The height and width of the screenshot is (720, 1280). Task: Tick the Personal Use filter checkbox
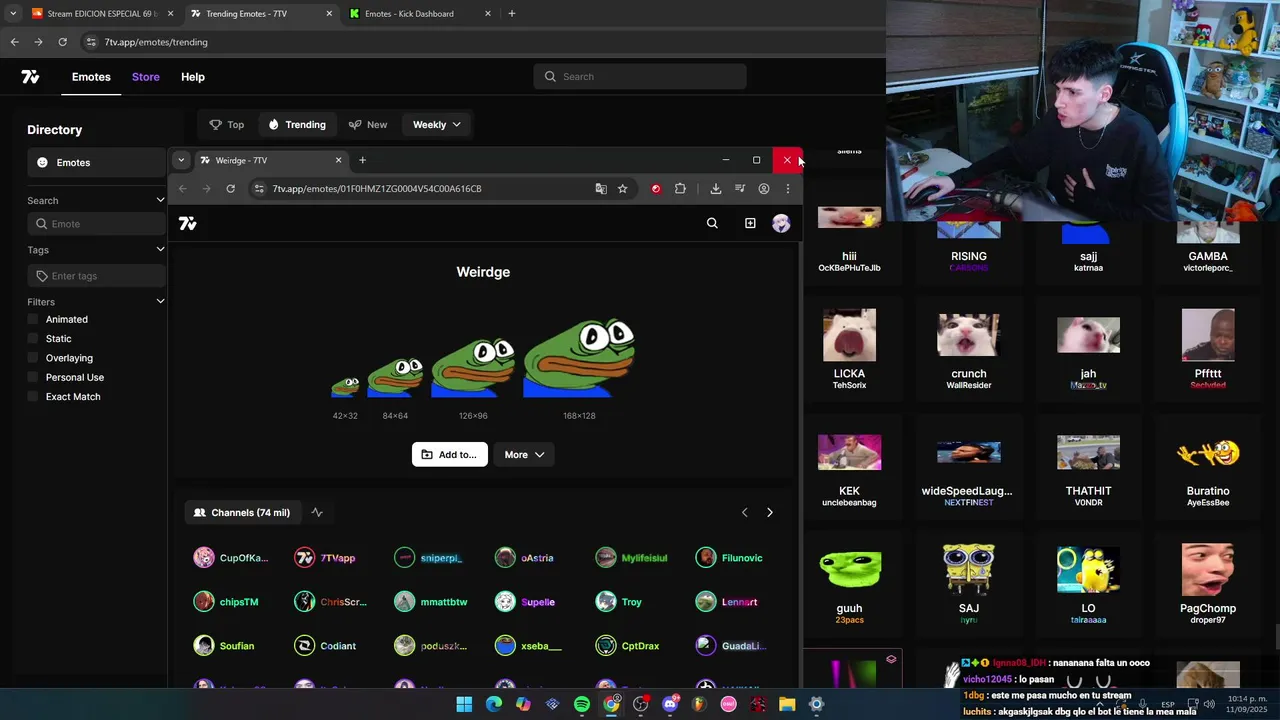pos(33,377)
